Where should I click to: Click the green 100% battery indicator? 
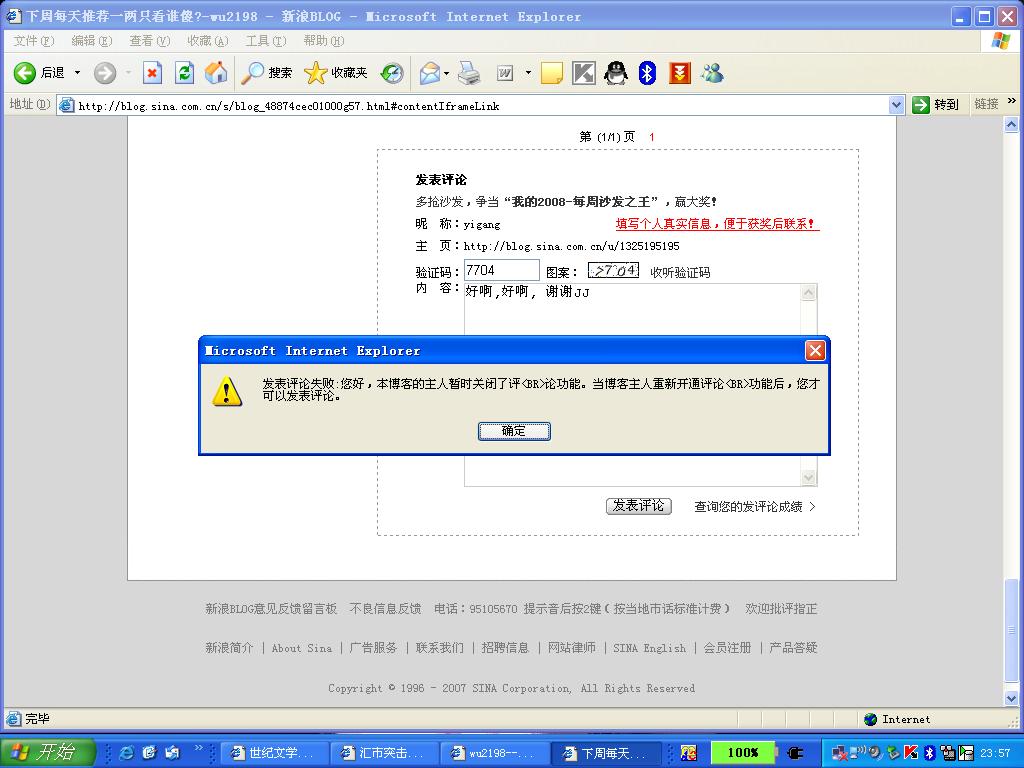[x=743, y=753]
